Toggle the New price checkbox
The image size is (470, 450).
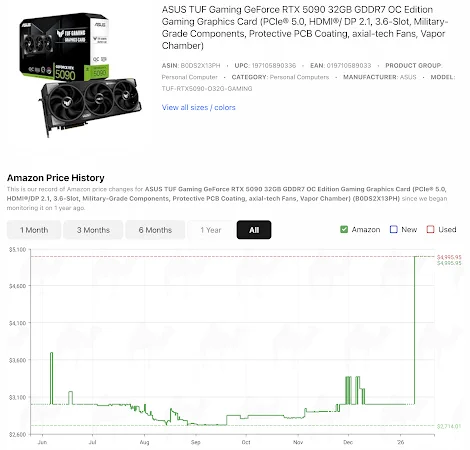(x=394, y=229)
